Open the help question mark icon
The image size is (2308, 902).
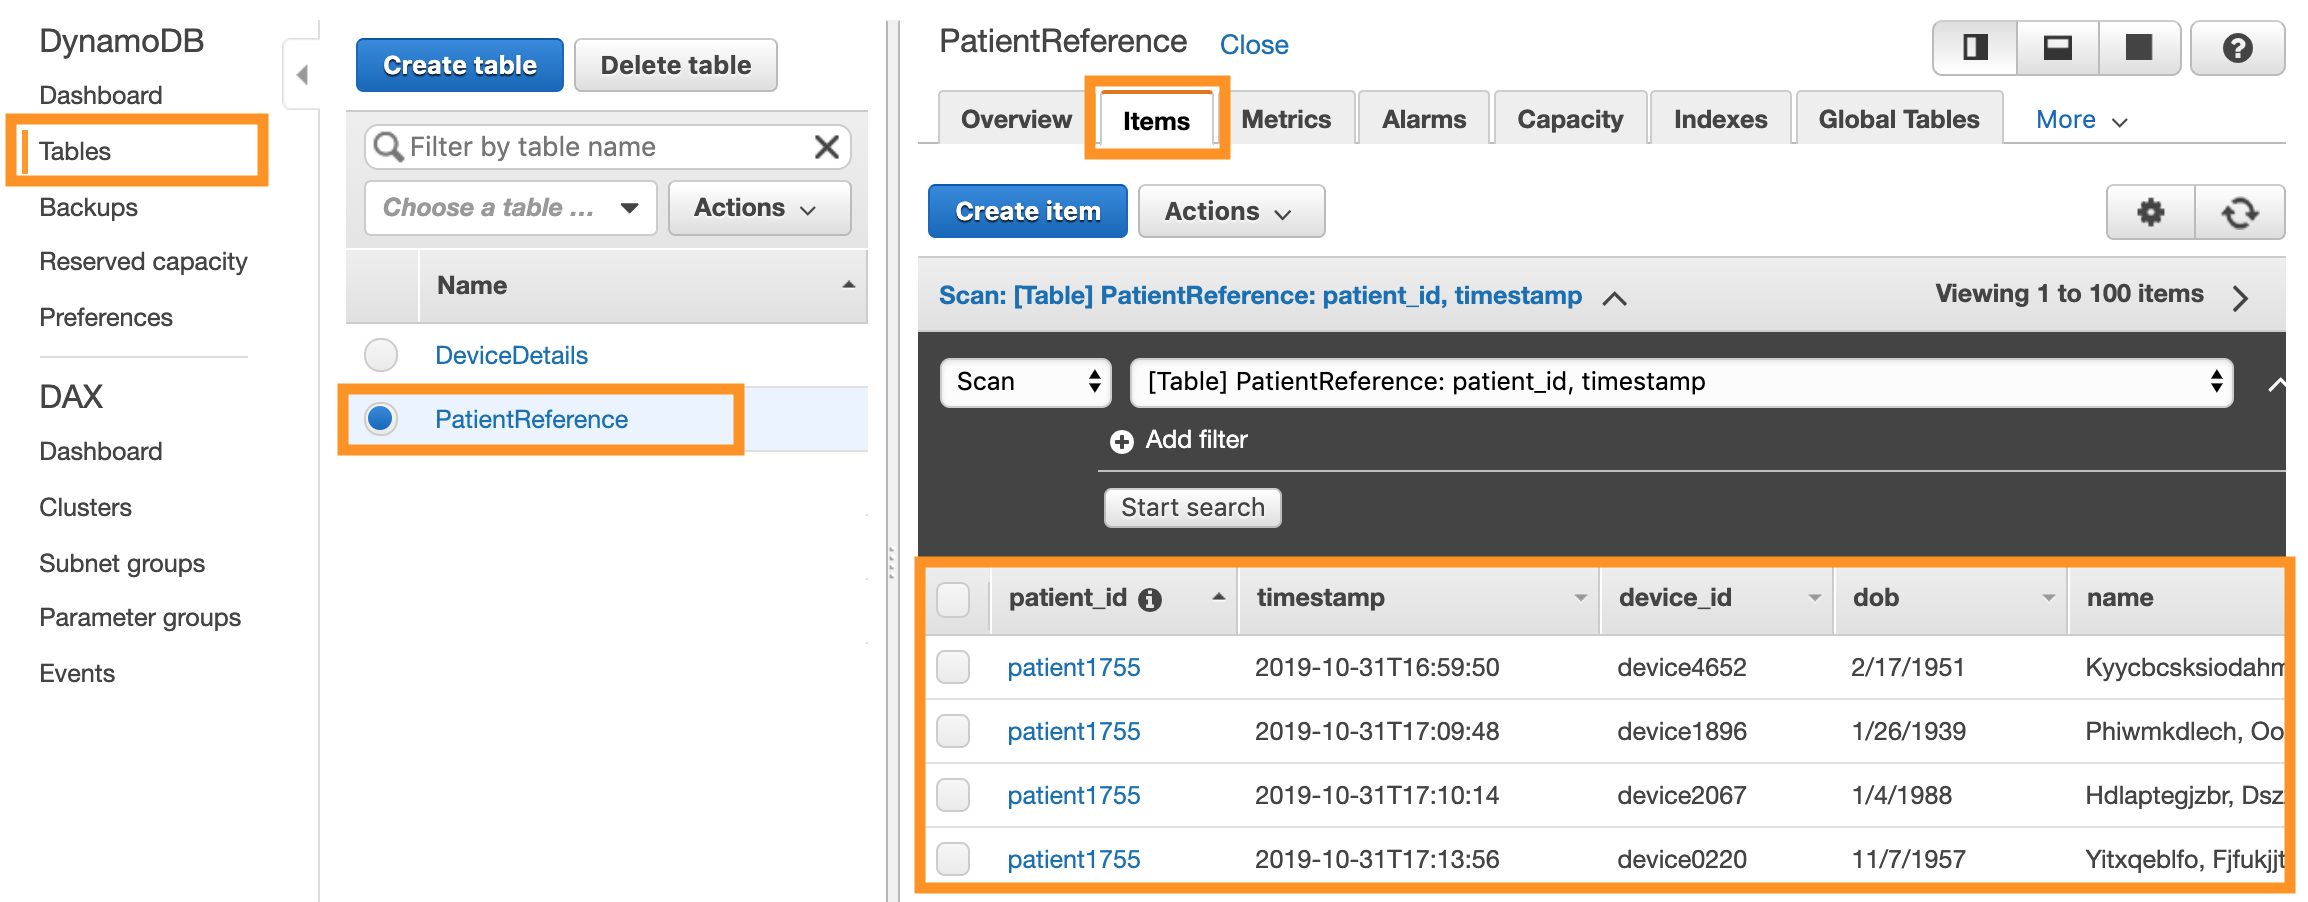(x=2237, y=48)
